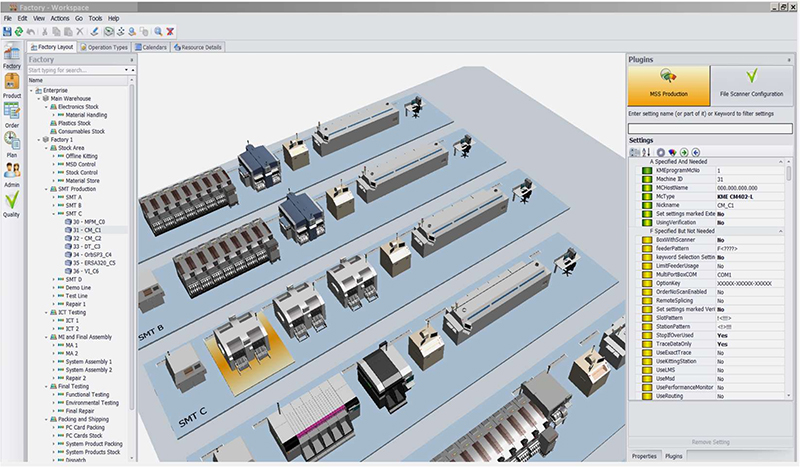Open the Quality checkmark icon in sidebar
800x467 pixels.
[x=12, y=203]
